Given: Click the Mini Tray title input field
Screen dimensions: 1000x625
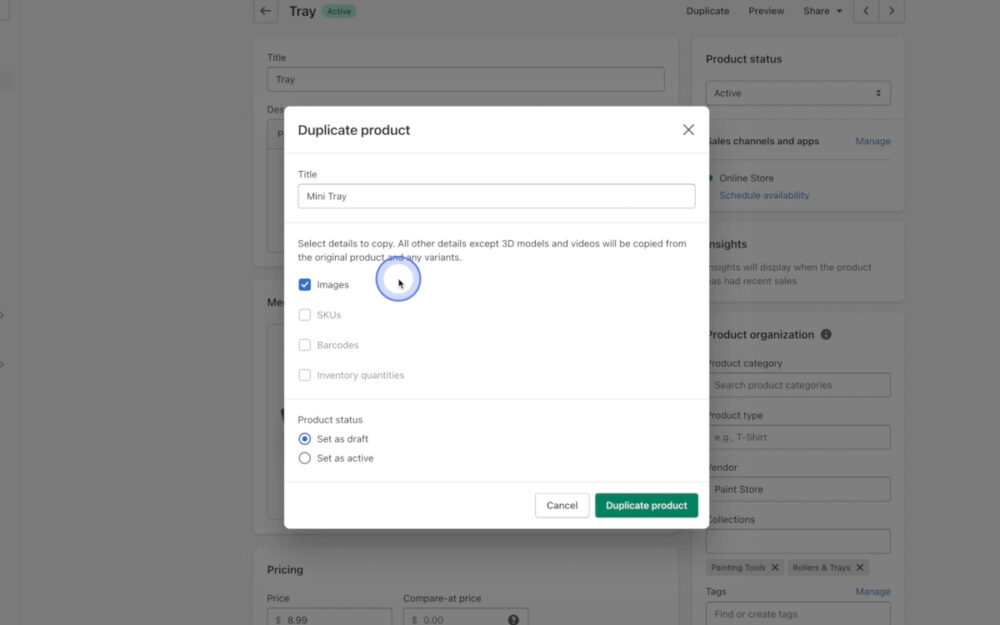Looking at the screenshot, I should tap(496, 196).
